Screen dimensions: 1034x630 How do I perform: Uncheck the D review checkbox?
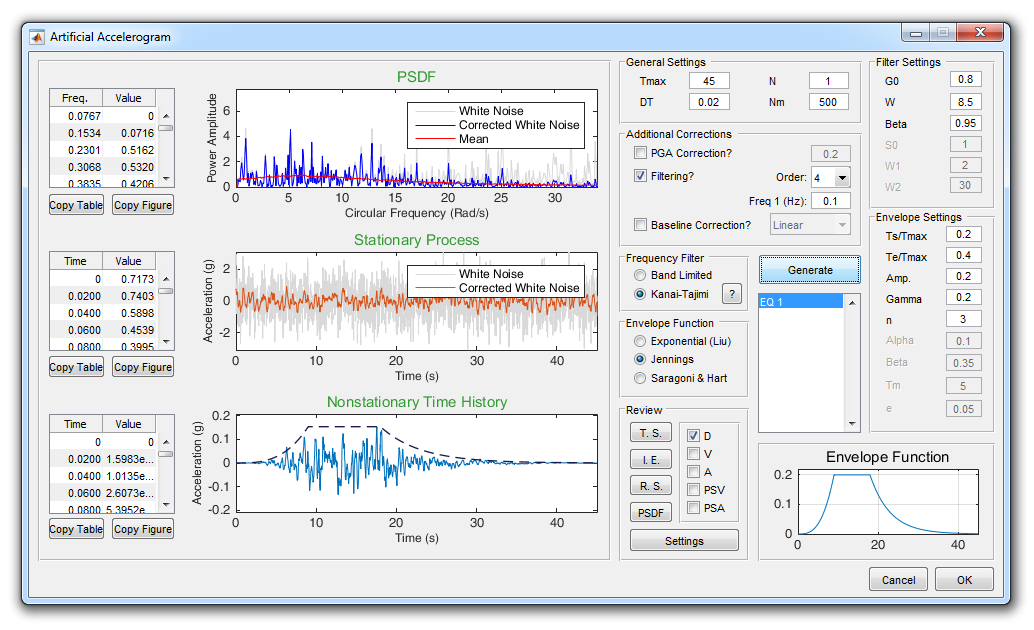point(694,433)
